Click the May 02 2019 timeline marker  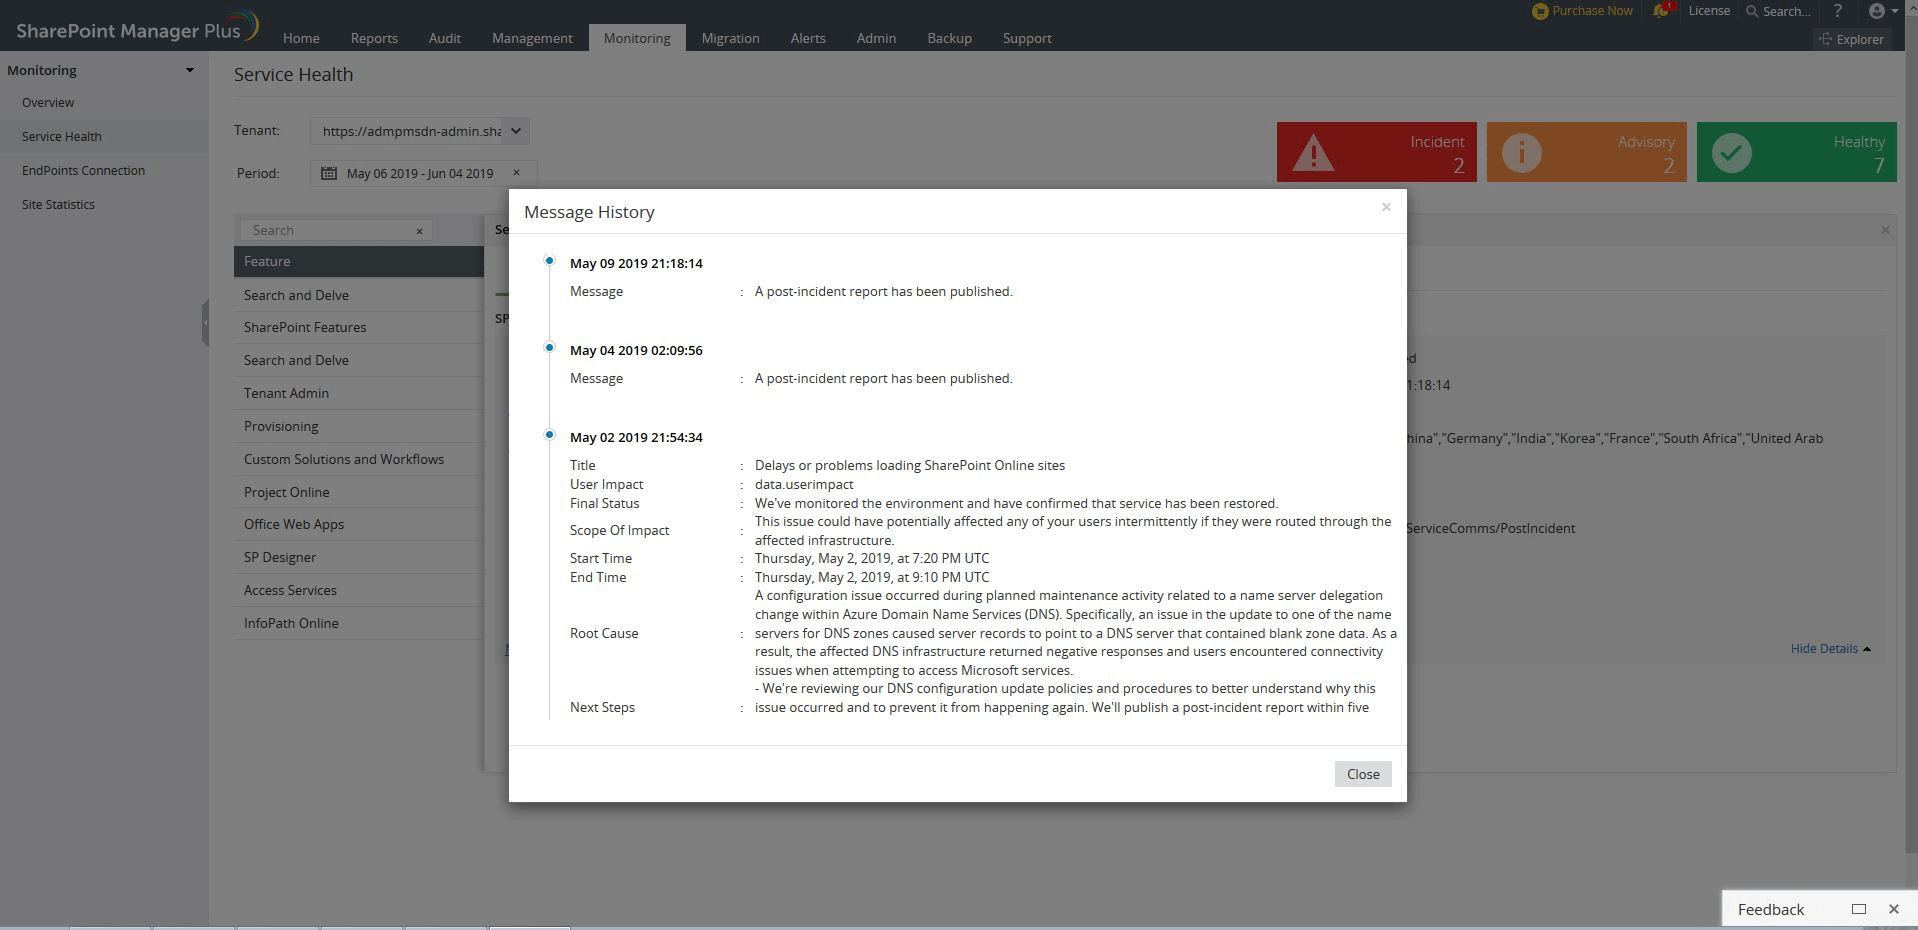[549, 434]
